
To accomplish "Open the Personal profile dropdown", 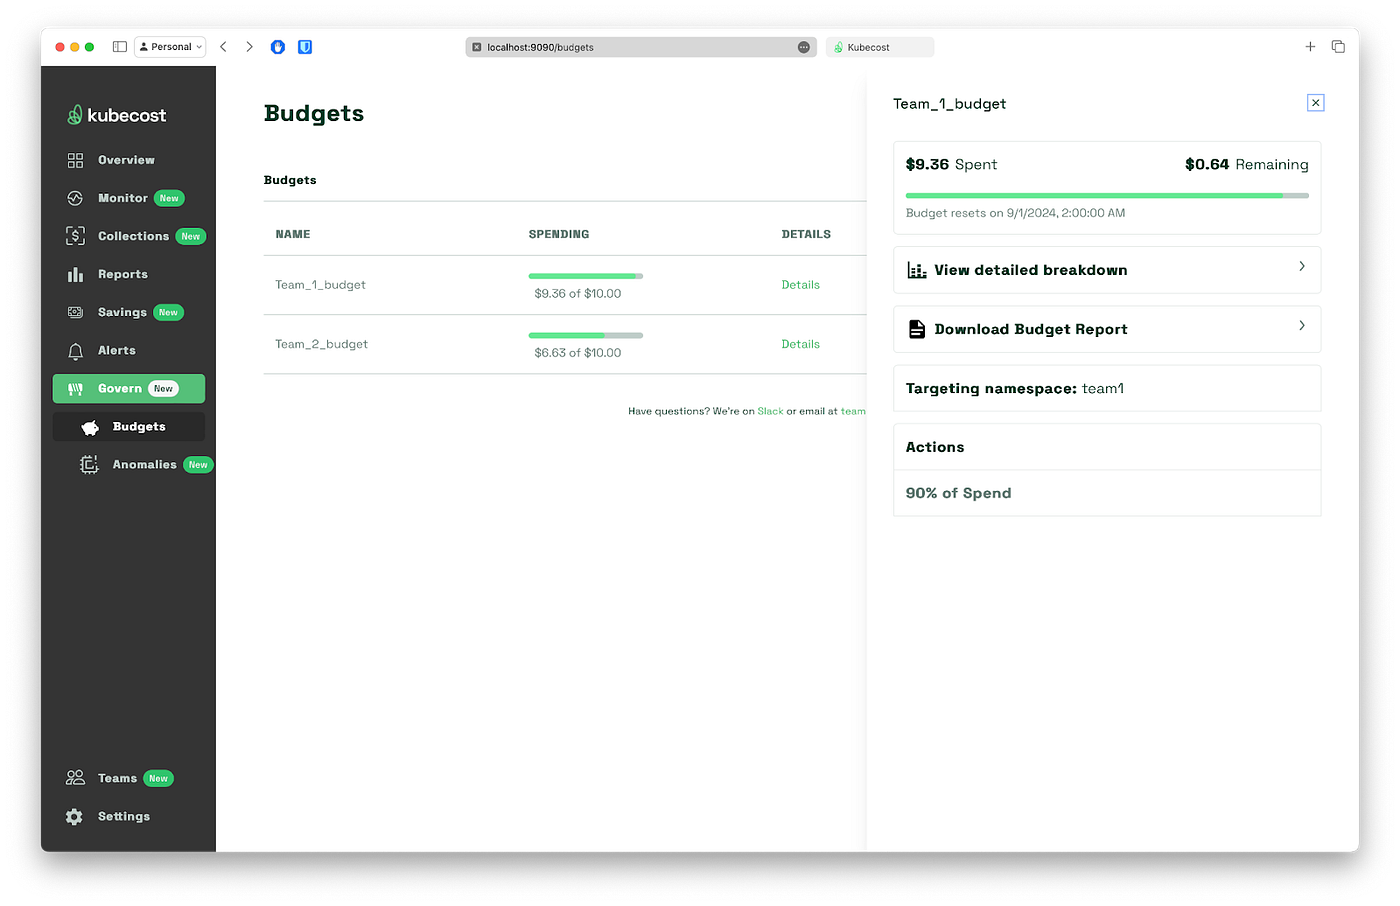I will pyautogui.click(x=170, y=47).
